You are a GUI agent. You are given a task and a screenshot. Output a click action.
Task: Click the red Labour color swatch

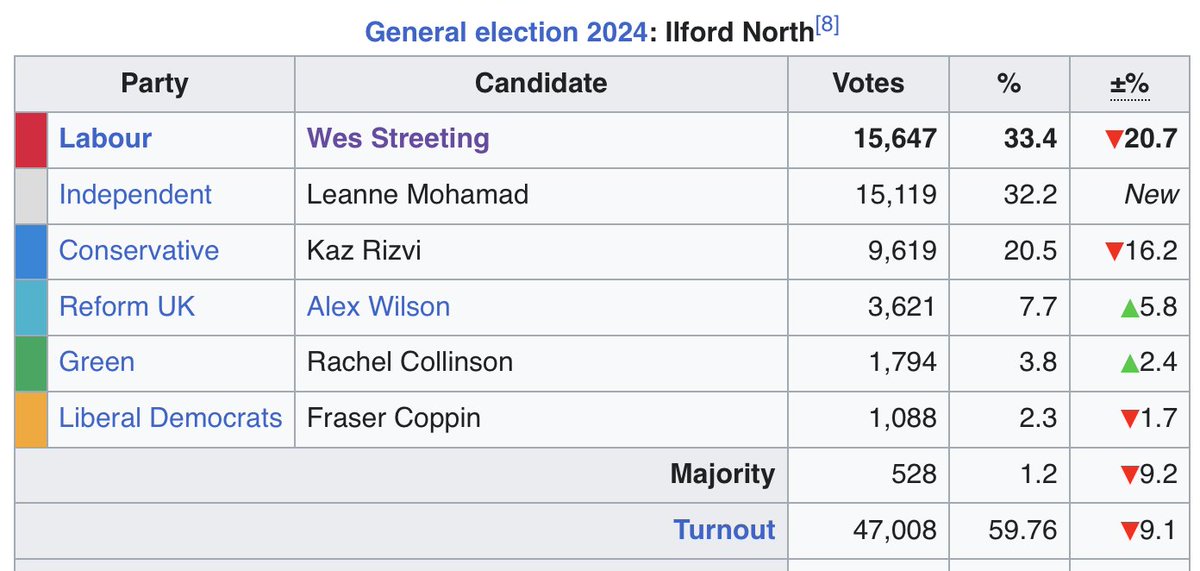[32, 139]
